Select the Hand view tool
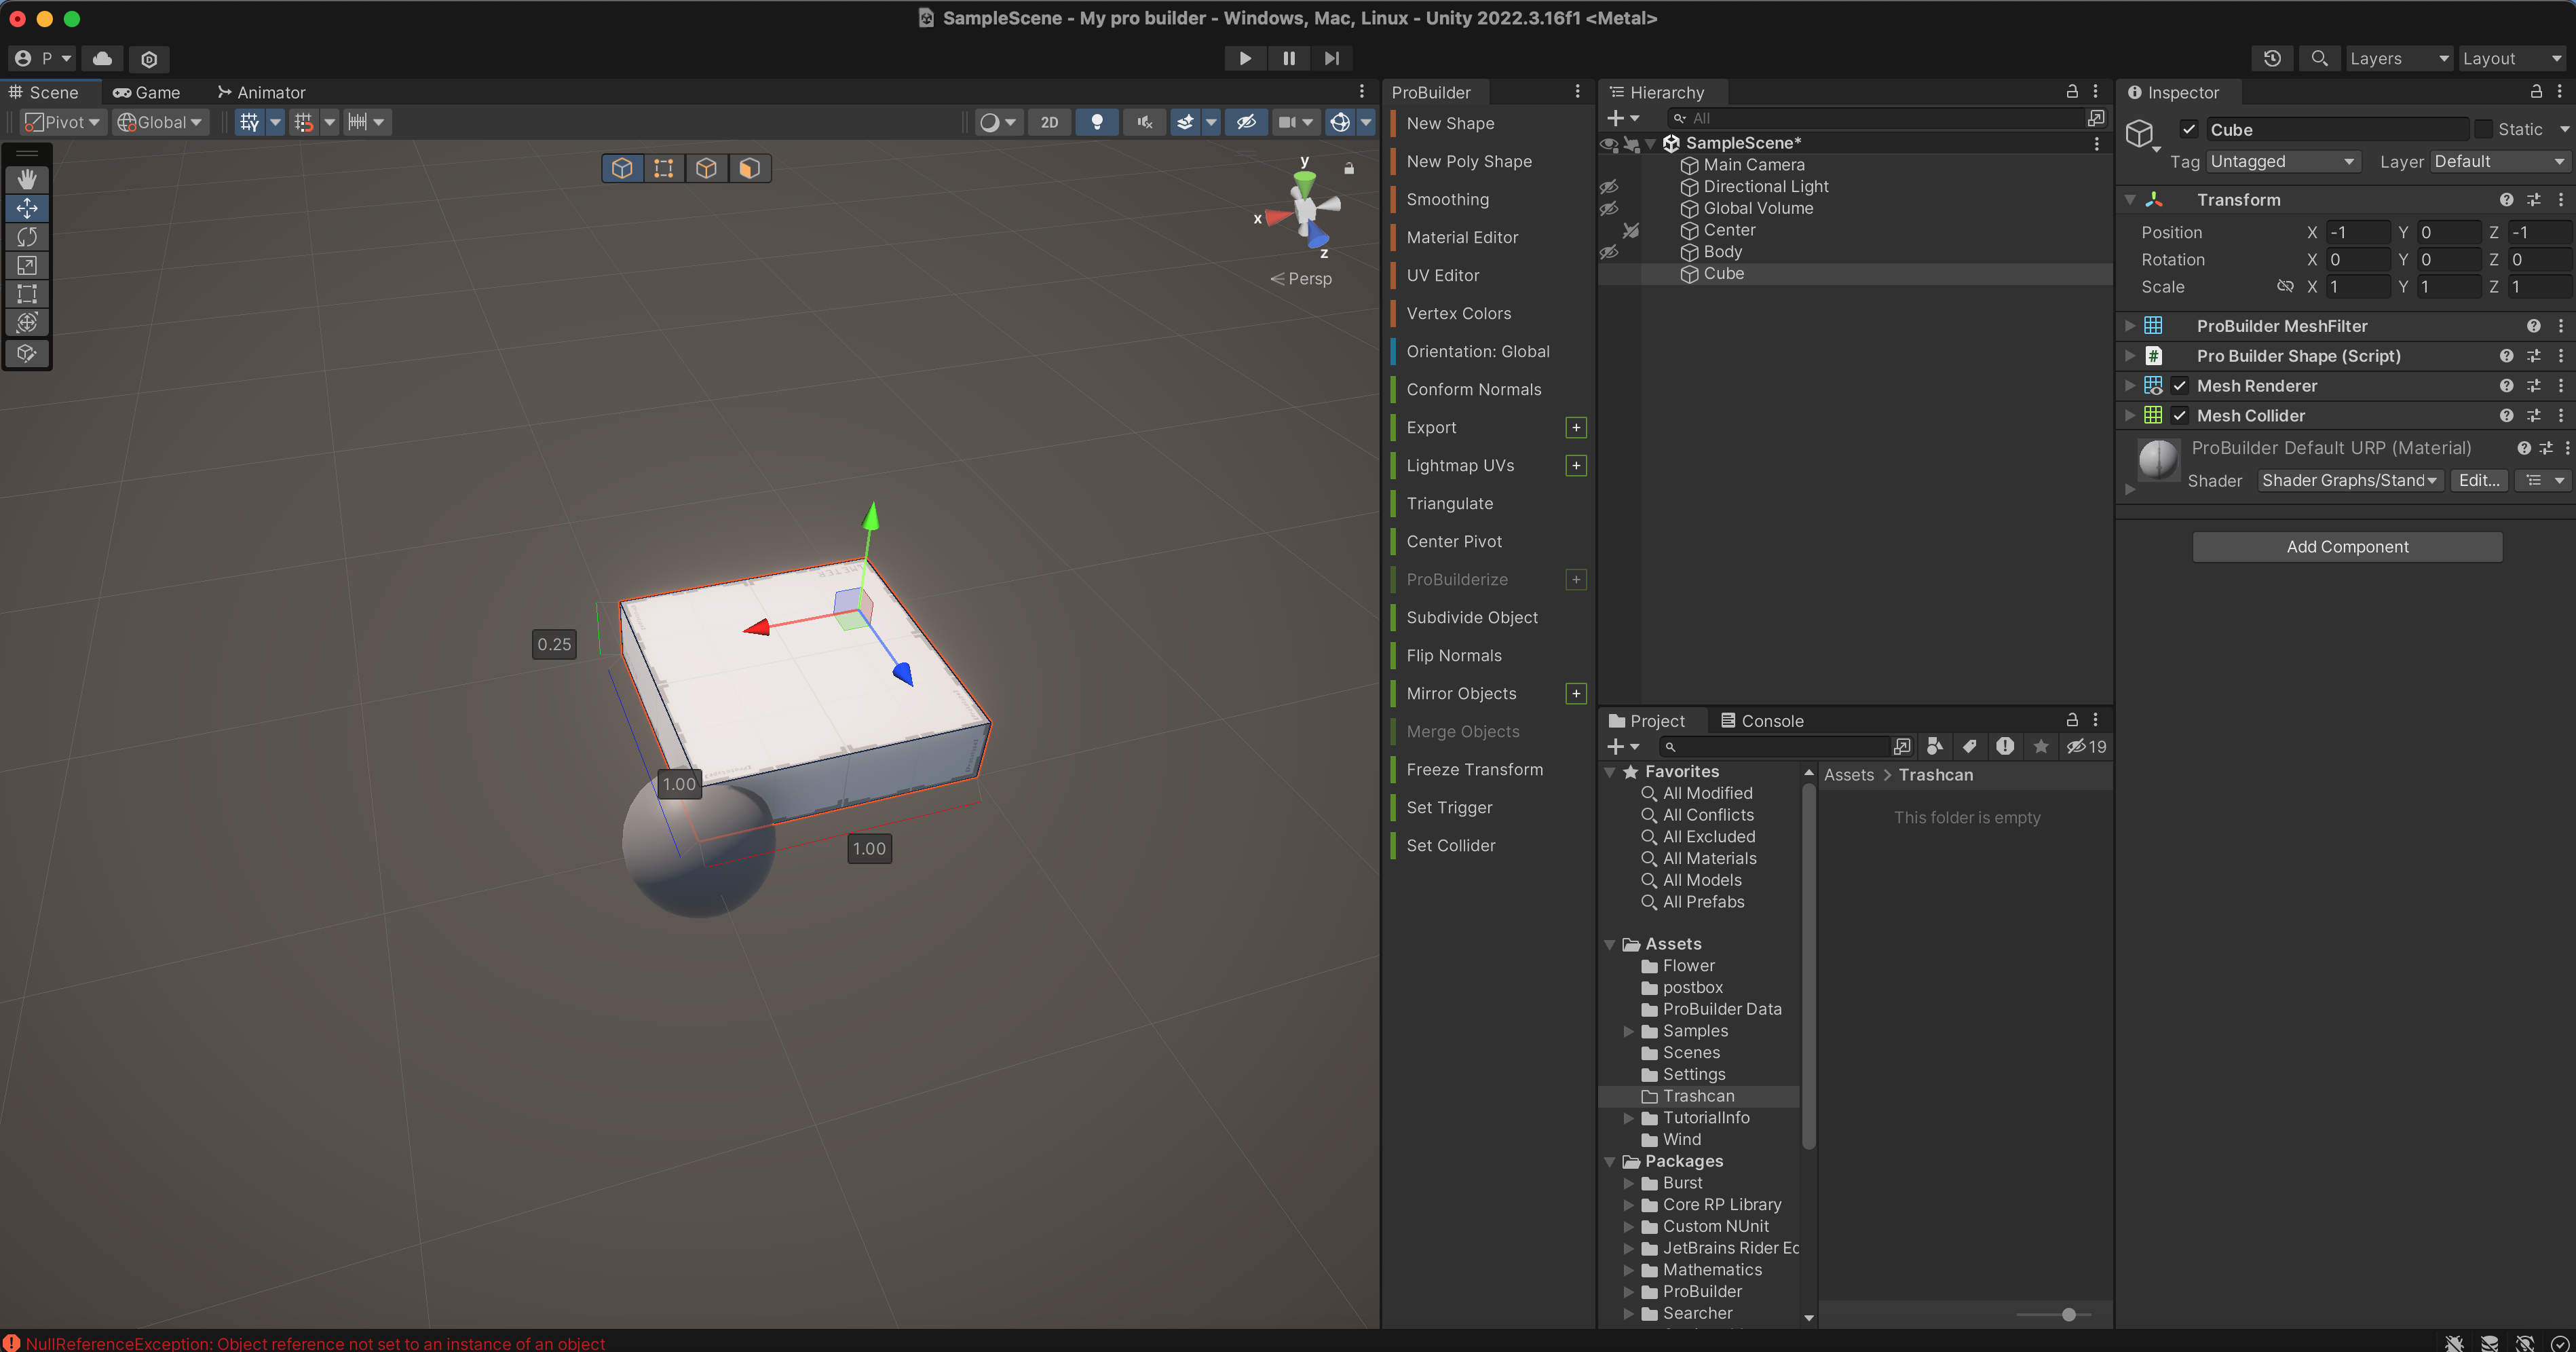This screenshot has height=1352, width=2576. click(27, 179)
